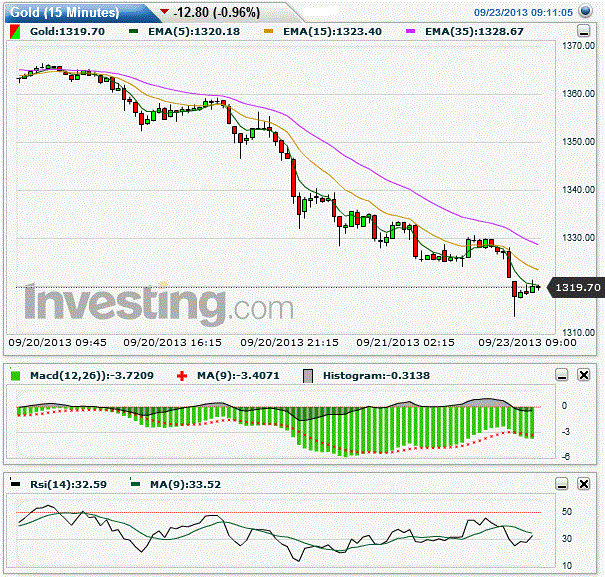
Task: Click the -12.80 (-0.96%) price change text
Action: [217, 12]
